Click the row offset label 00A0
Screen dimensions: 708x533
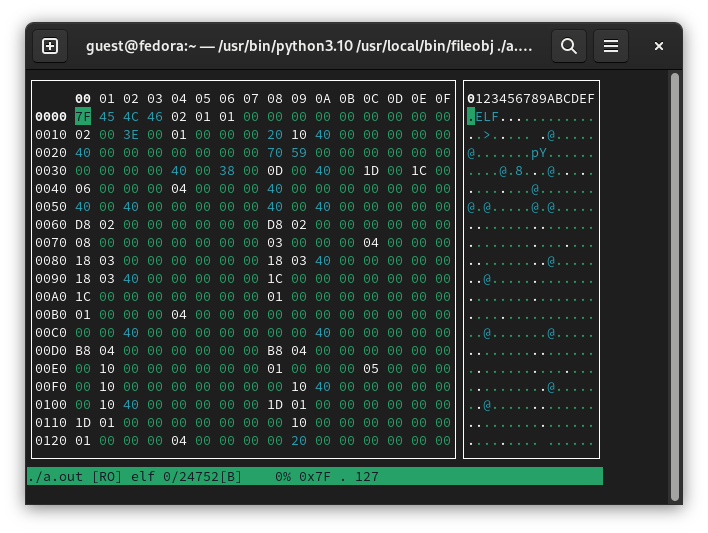[x=51, y=297]
